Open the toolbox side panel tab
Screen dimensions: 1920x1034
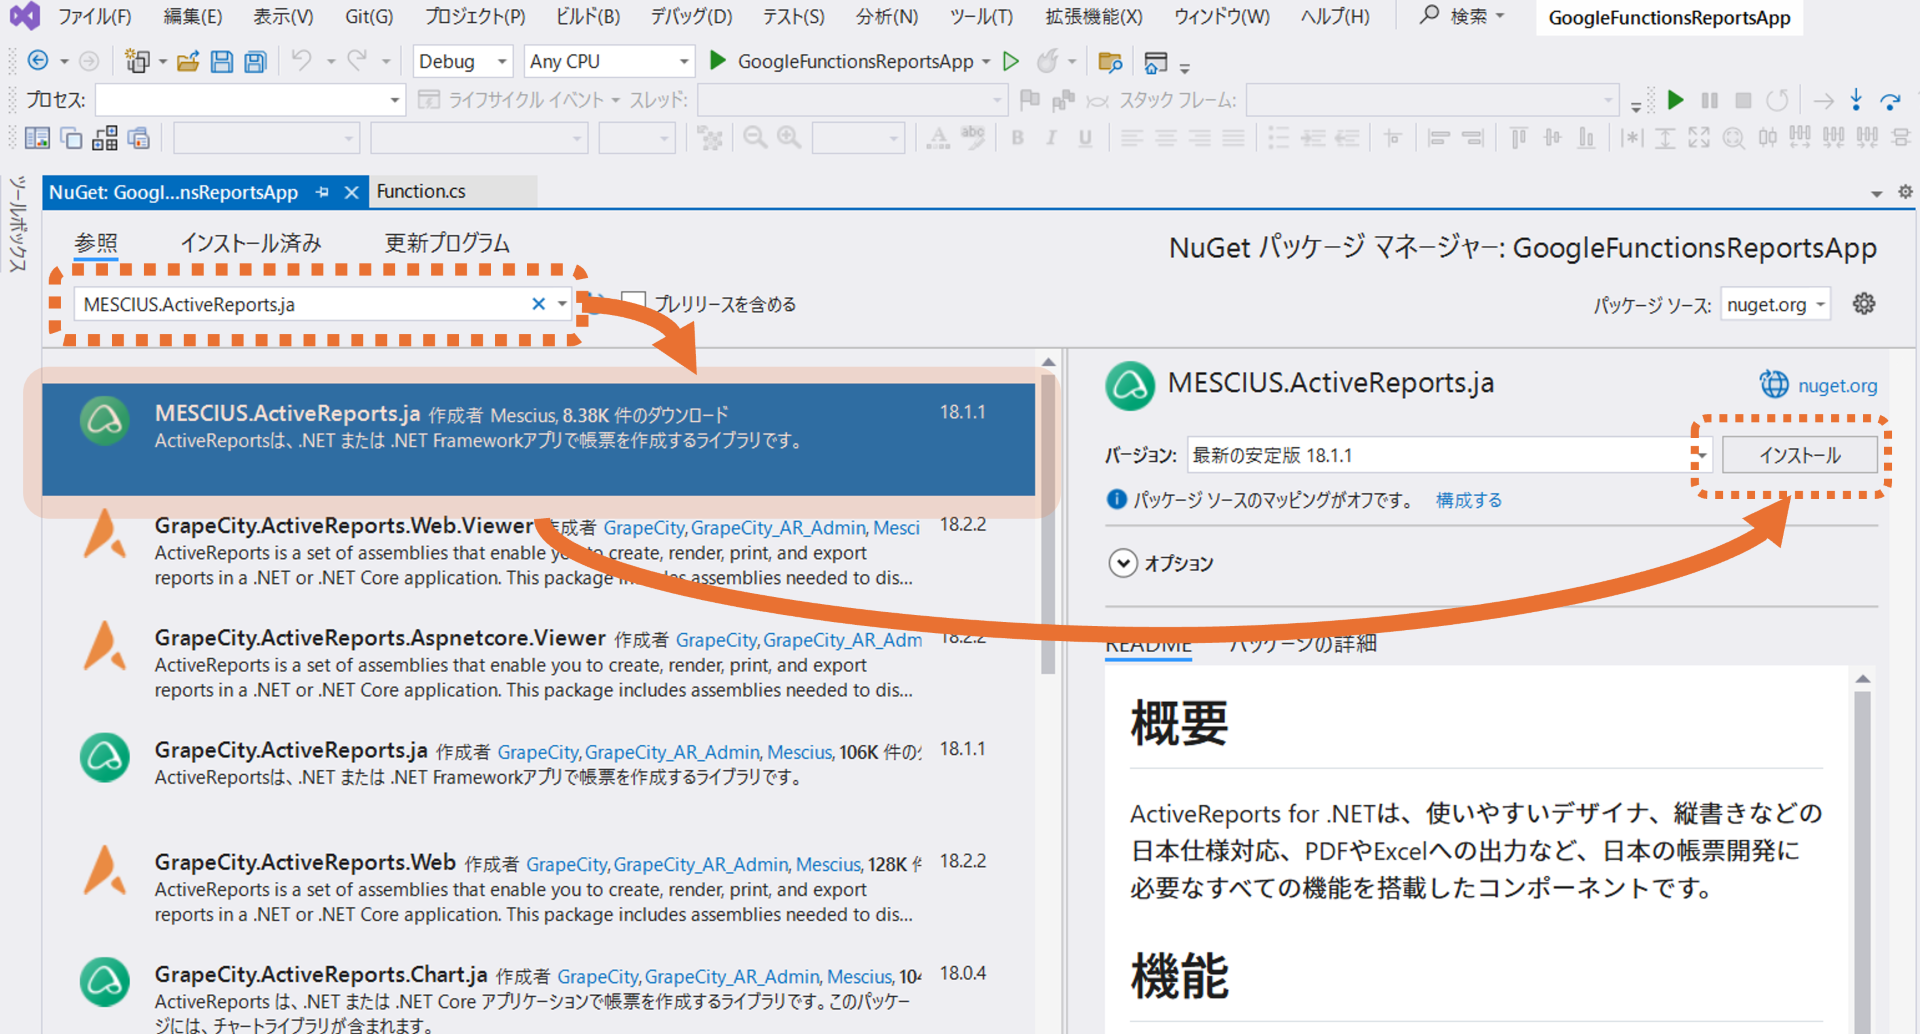(17, 223)
